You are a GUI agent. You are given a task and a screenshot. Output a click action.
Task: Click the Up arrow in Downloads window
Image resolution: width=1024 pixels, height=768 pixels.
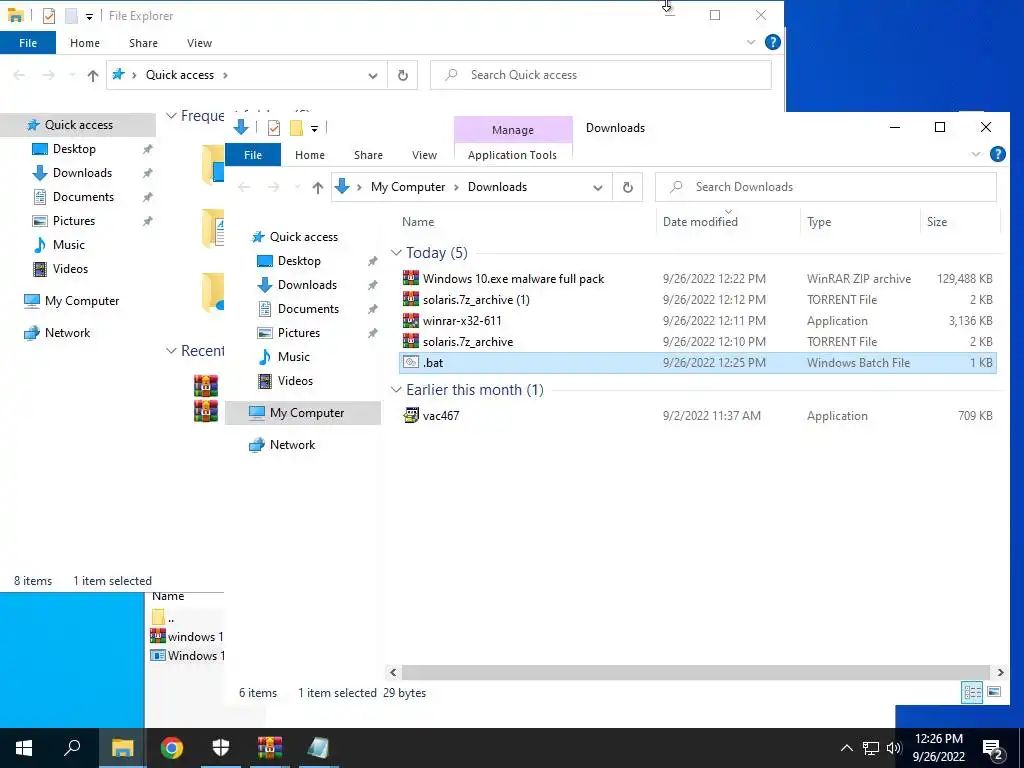pyautogui.click(x=317, y=187)
